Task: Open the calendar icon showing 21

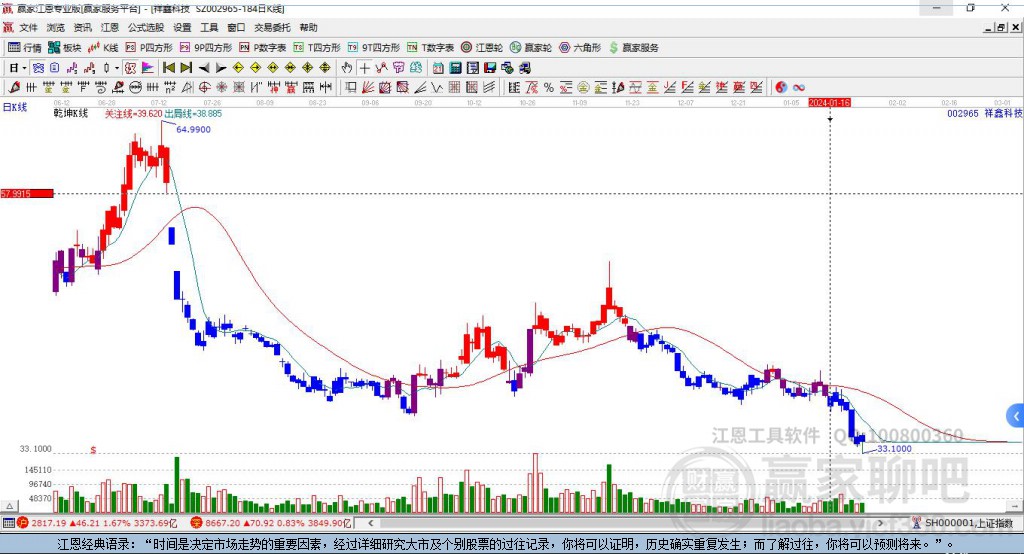Action: click(x=438, y=67)
